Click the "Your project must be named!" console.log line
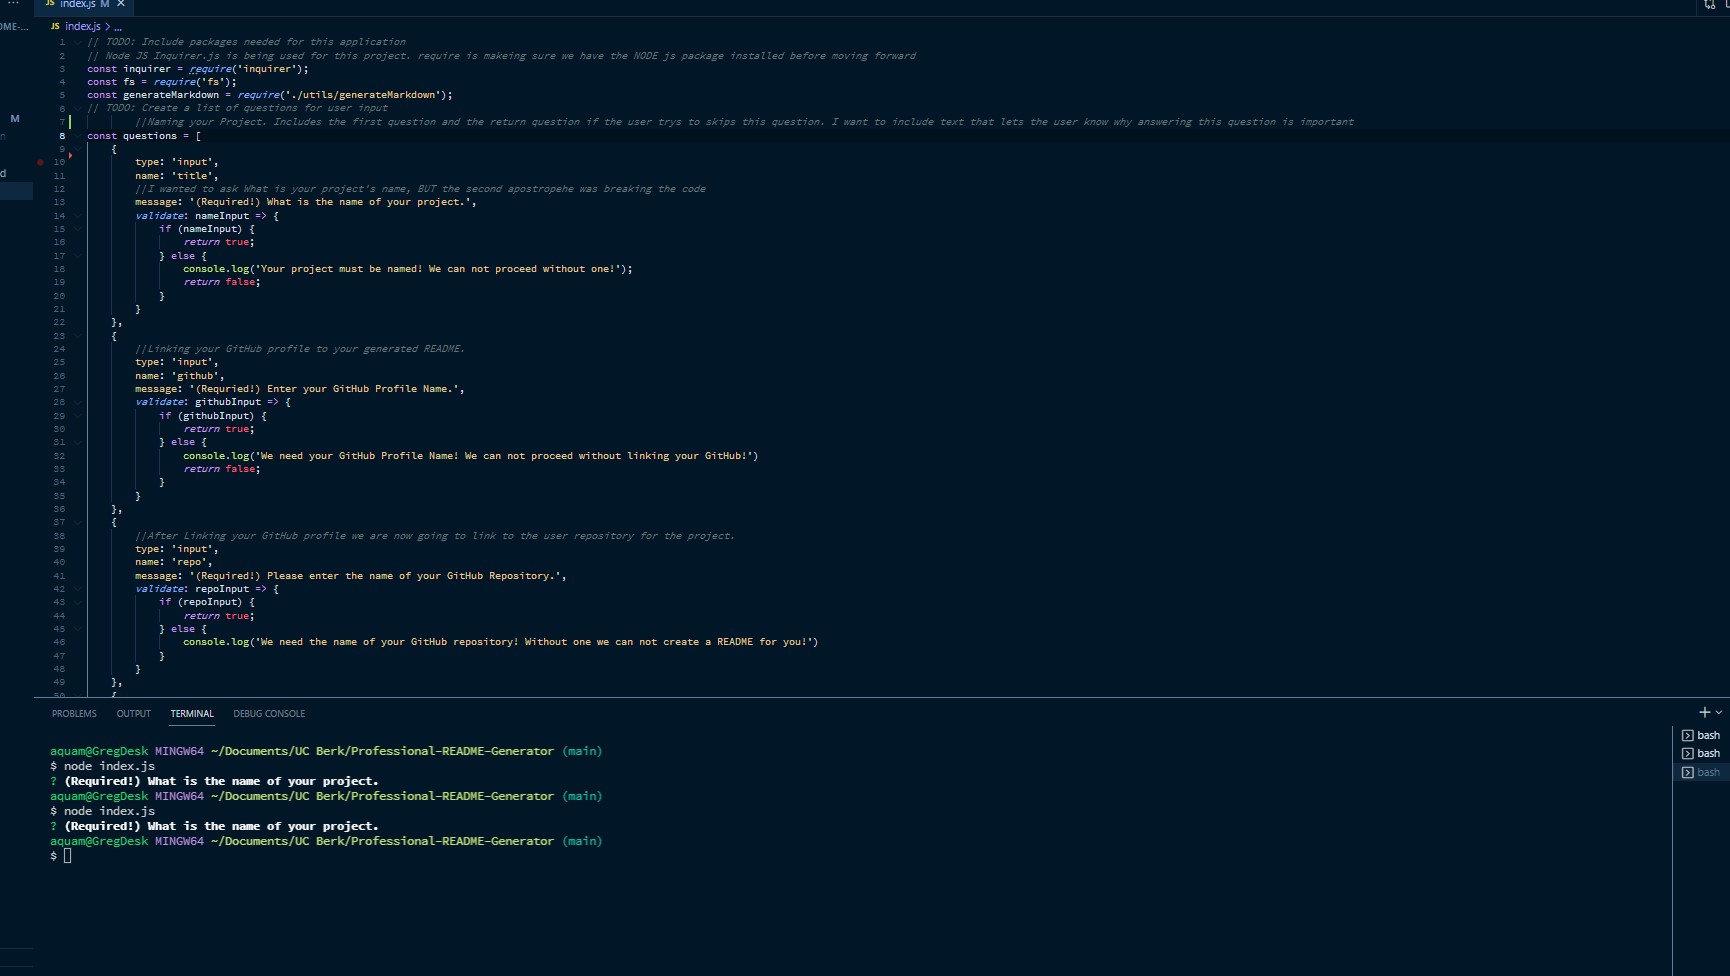 coord(408,269)
